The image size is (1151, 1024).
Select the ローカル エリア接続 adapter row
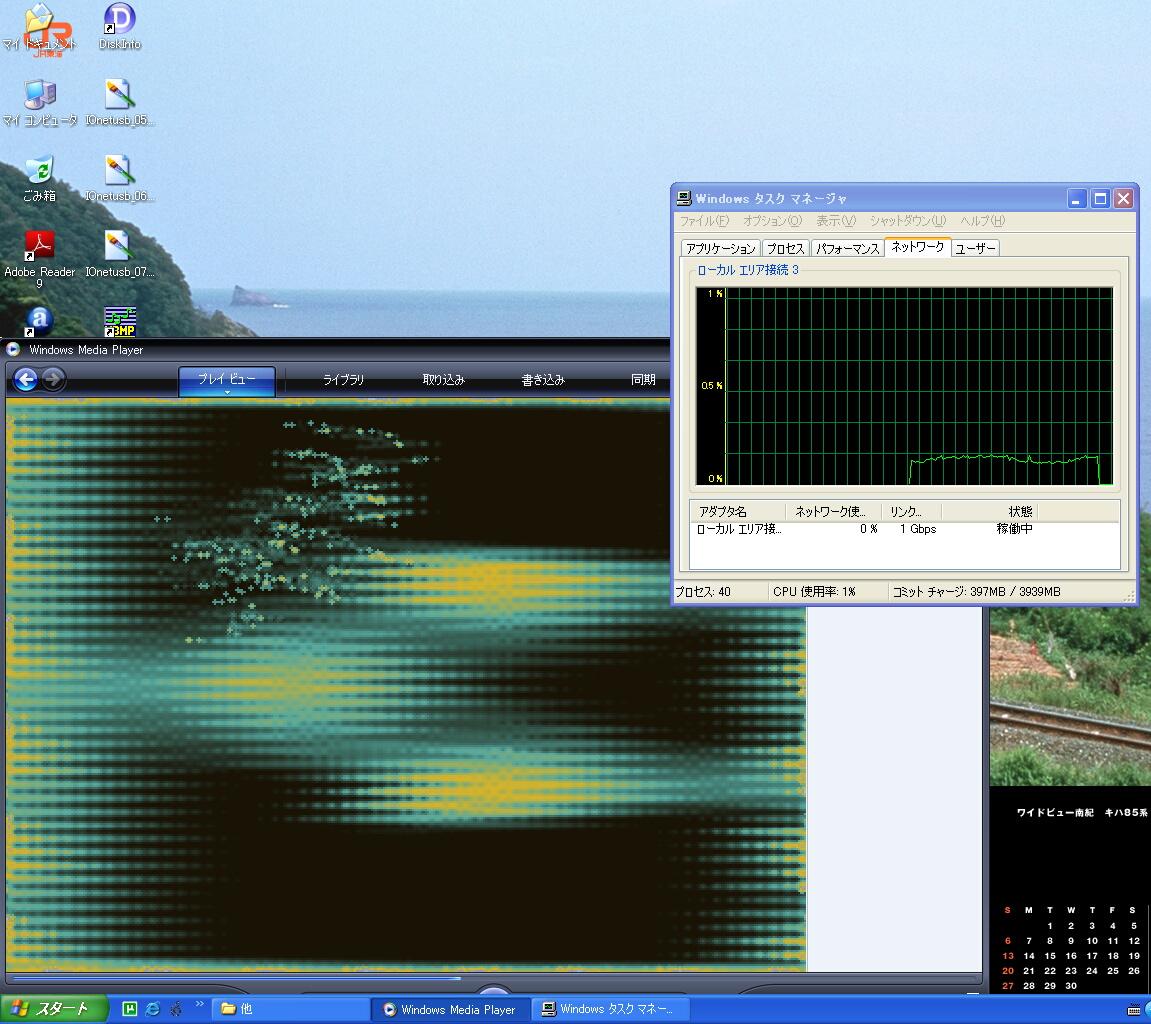740,529
